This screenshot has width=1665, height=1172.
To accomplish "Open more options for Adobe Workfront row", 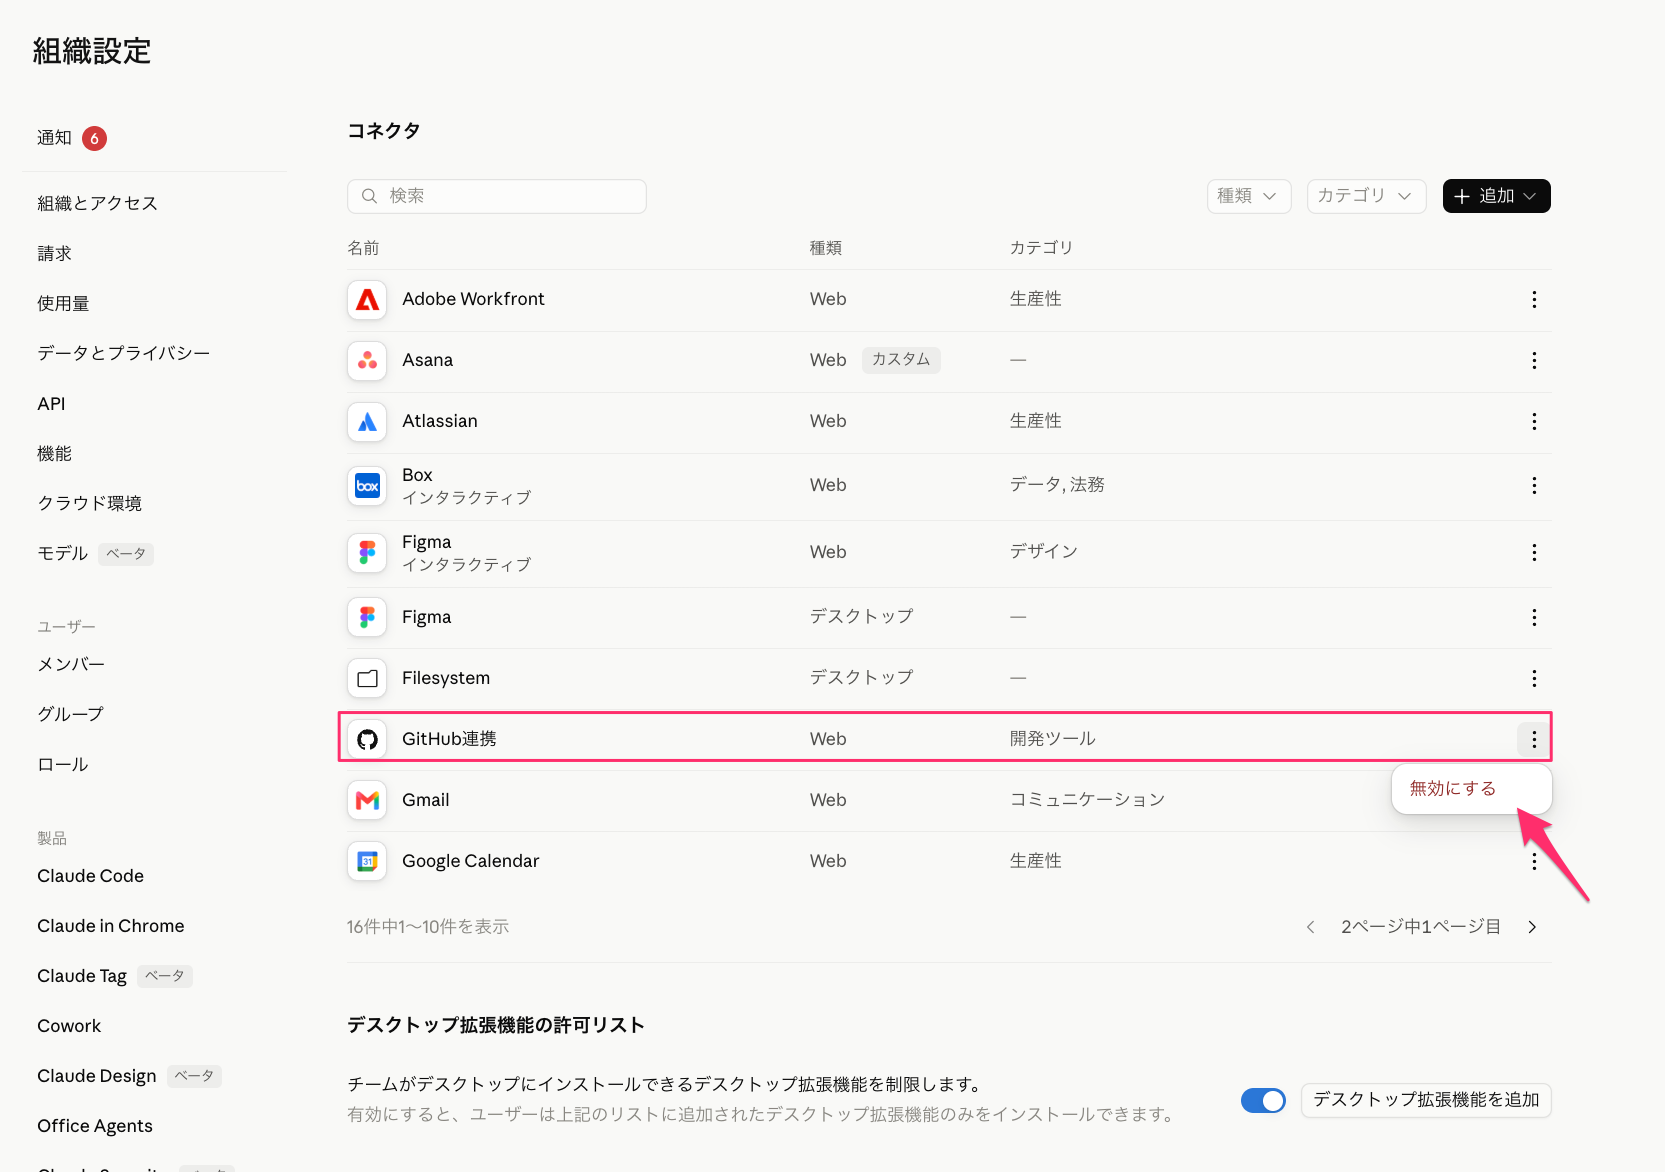I will [1534, 300].
